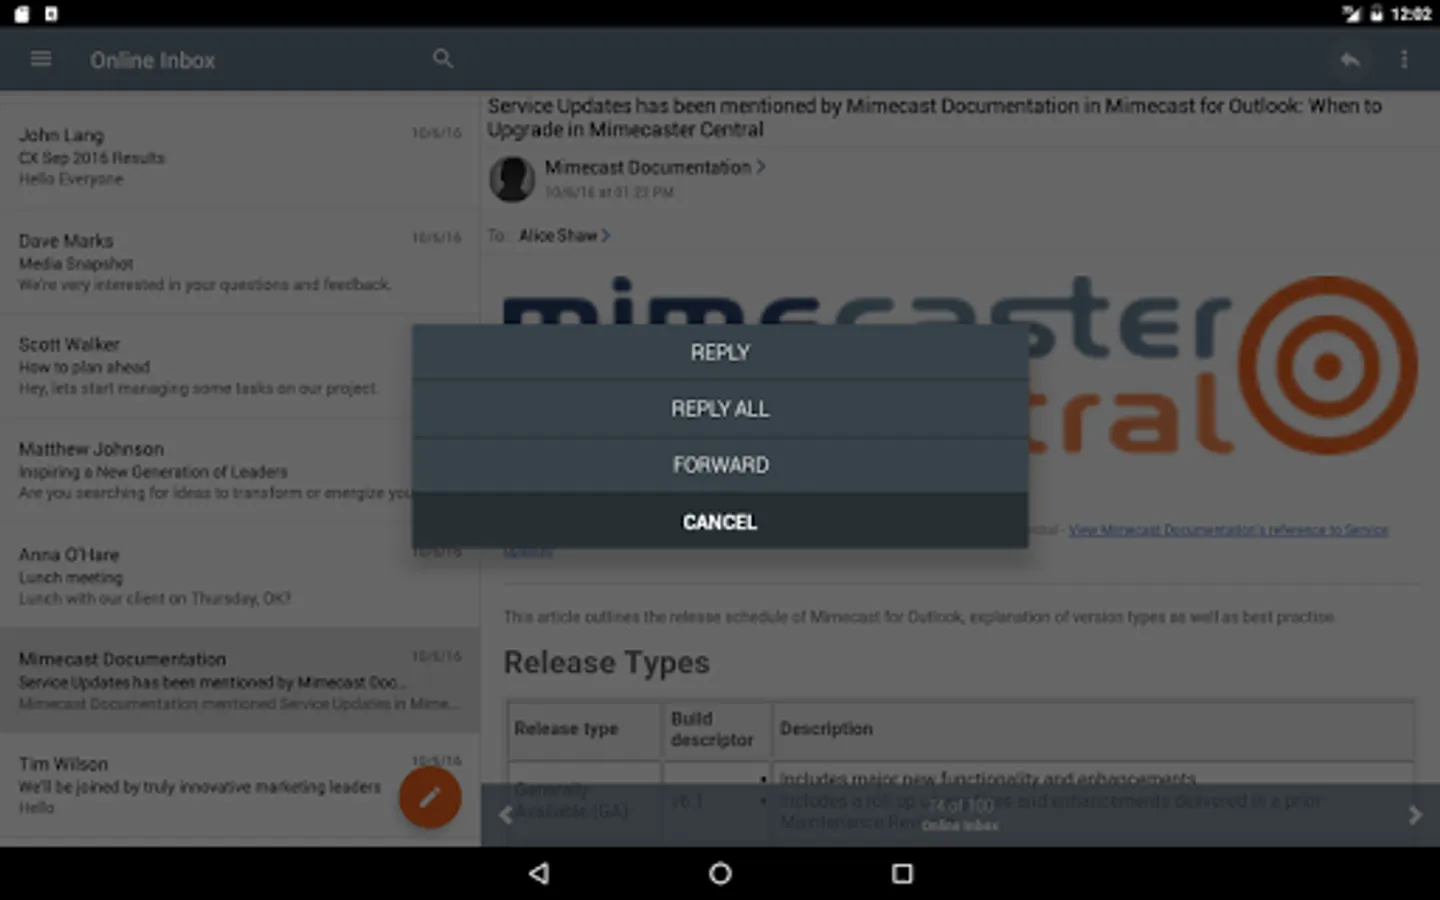
Task: Tap the Release Types heading
Action: 607,663
